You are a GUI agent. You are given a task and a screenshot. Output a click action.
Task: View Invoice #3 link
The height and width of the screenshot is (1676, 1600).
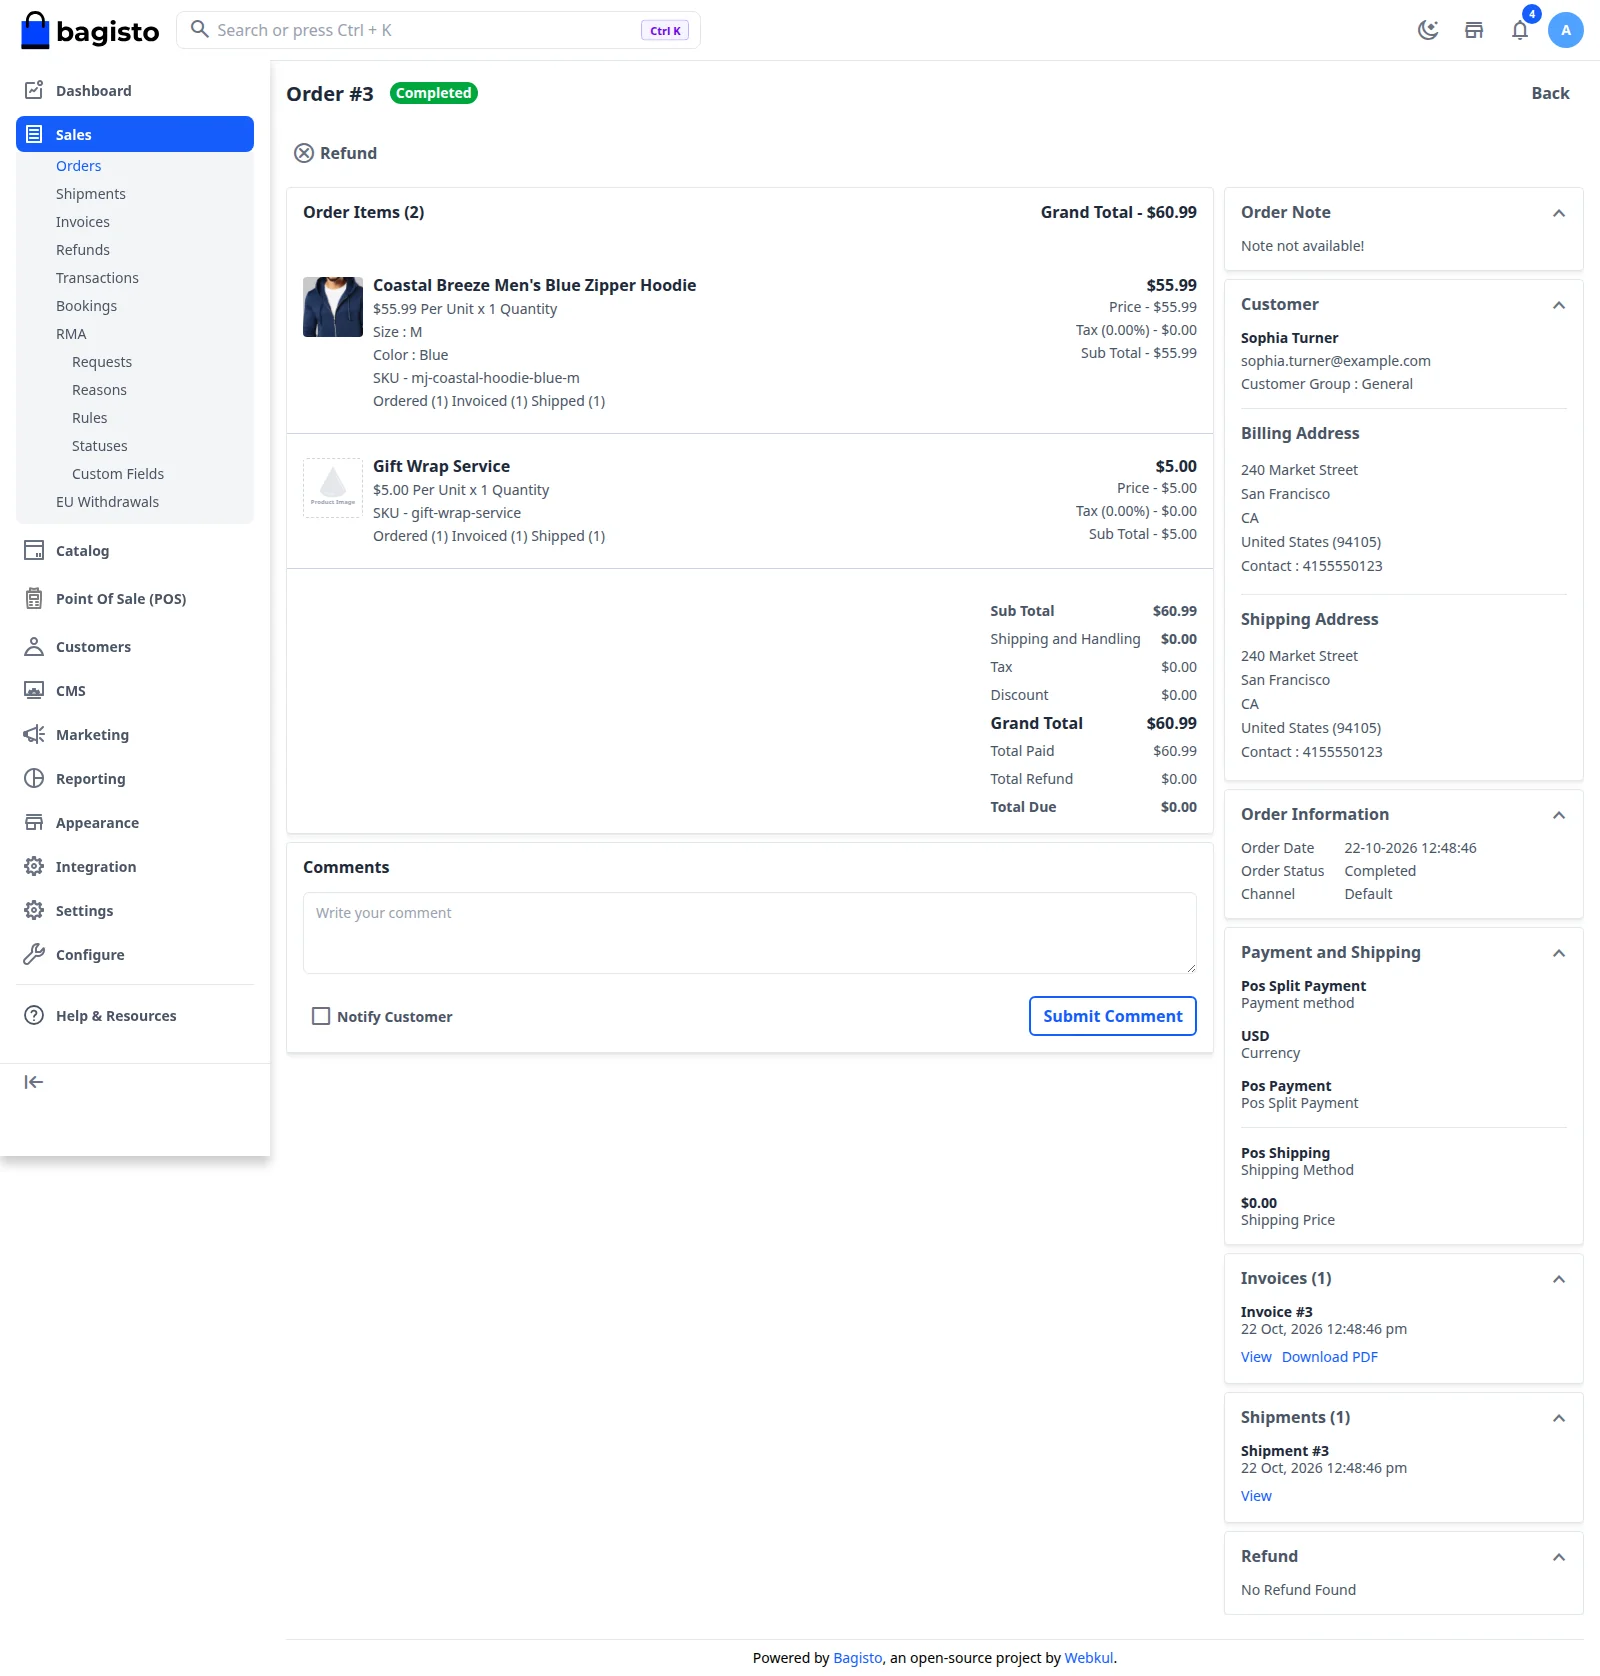1256,1357
